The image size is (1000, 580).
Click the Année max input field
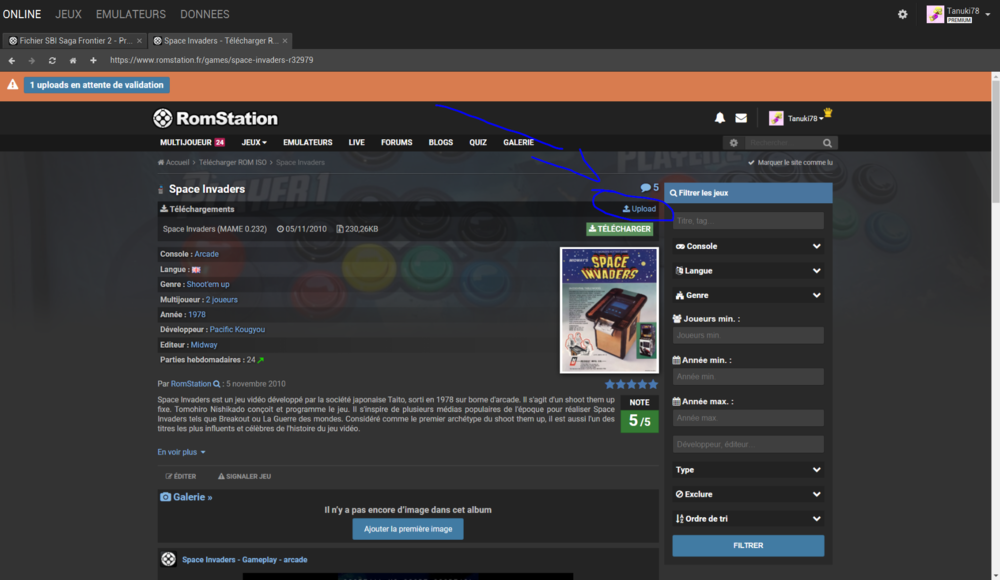coord(748,419)
